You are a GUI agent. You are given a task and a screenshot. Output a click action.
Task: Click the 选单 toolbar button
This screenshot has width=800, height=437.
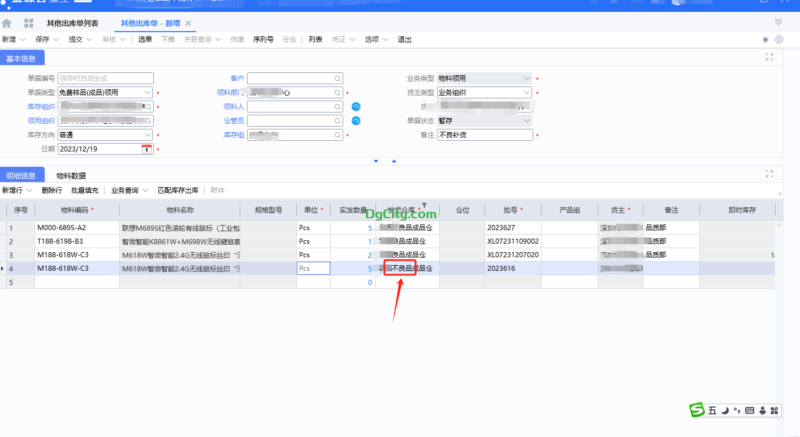145,40
